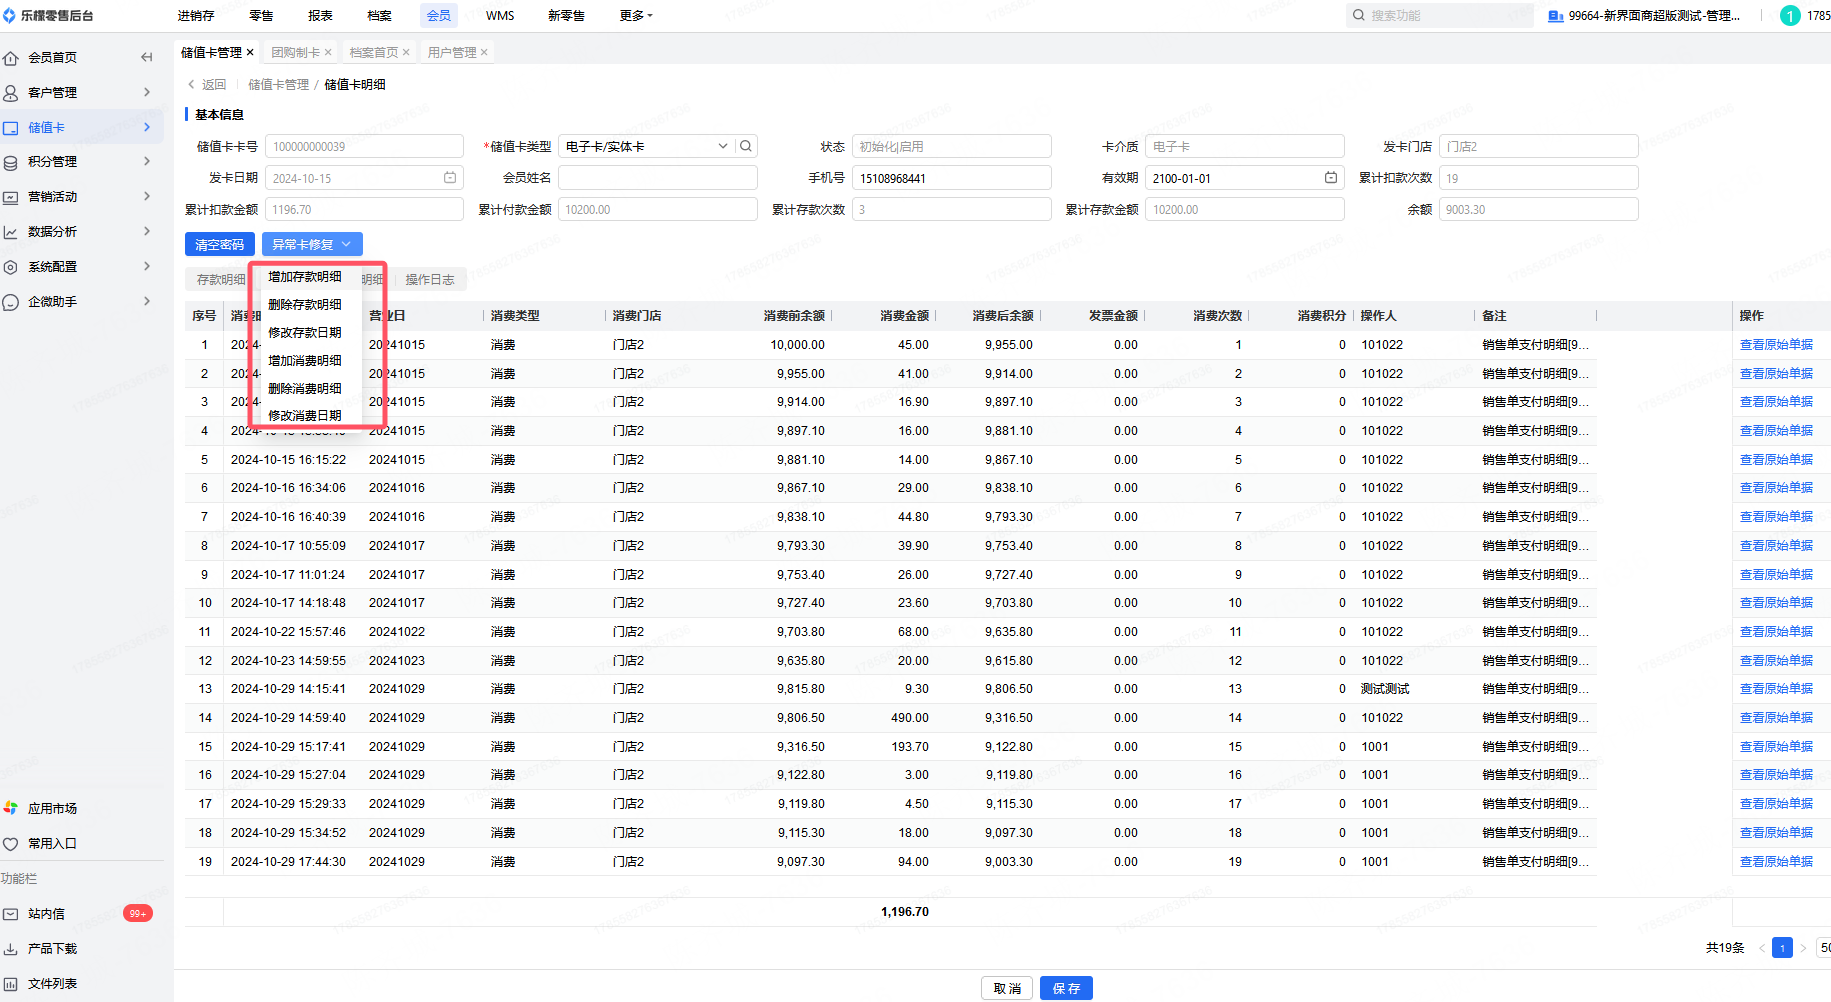This screenshot has width=1831, height=1002.
Task: Close the 团购制卡 tab
Action: tap(328, 52)
